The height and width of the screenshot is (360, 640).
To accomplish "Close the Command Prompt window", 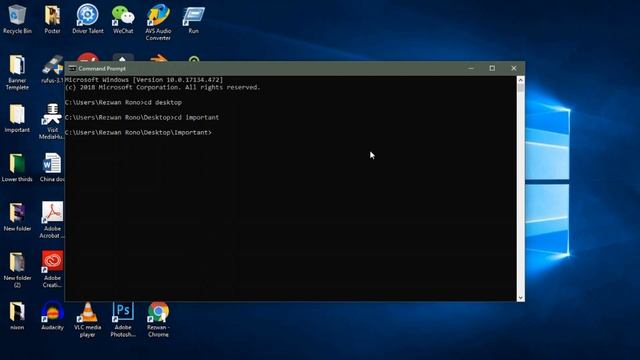I will 514,68.
